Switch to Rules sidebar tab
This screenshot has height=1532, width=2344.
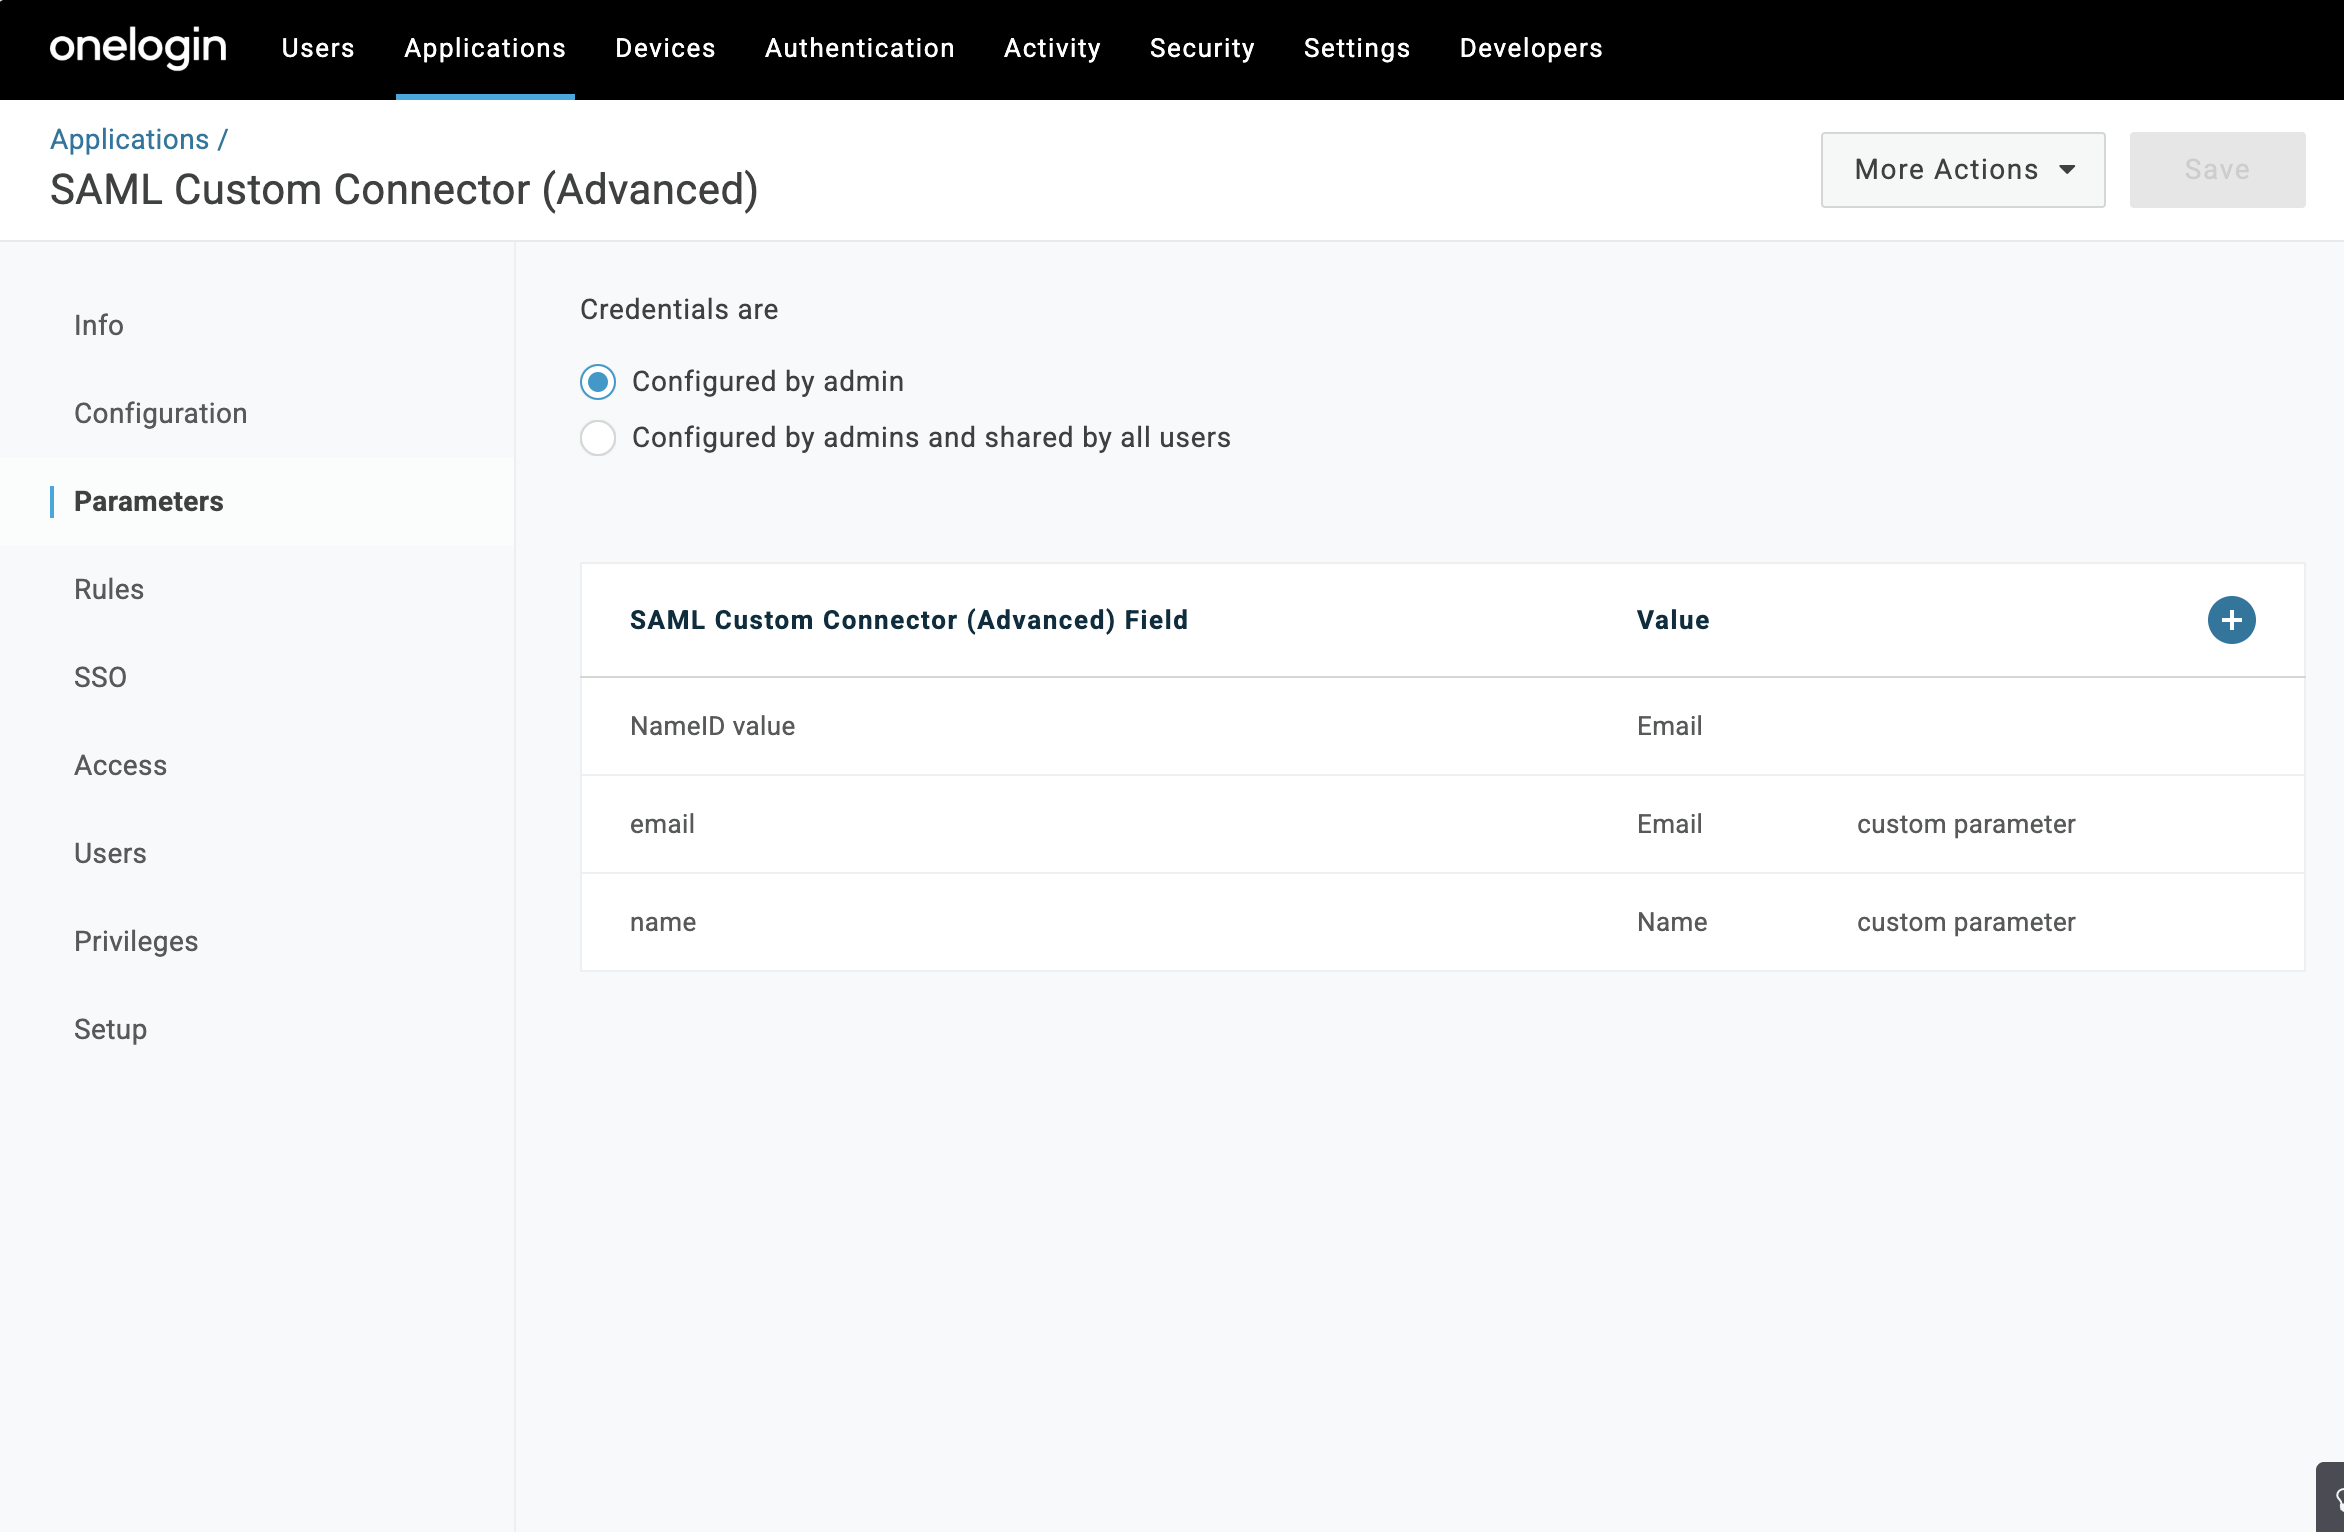tap(109, 589)
